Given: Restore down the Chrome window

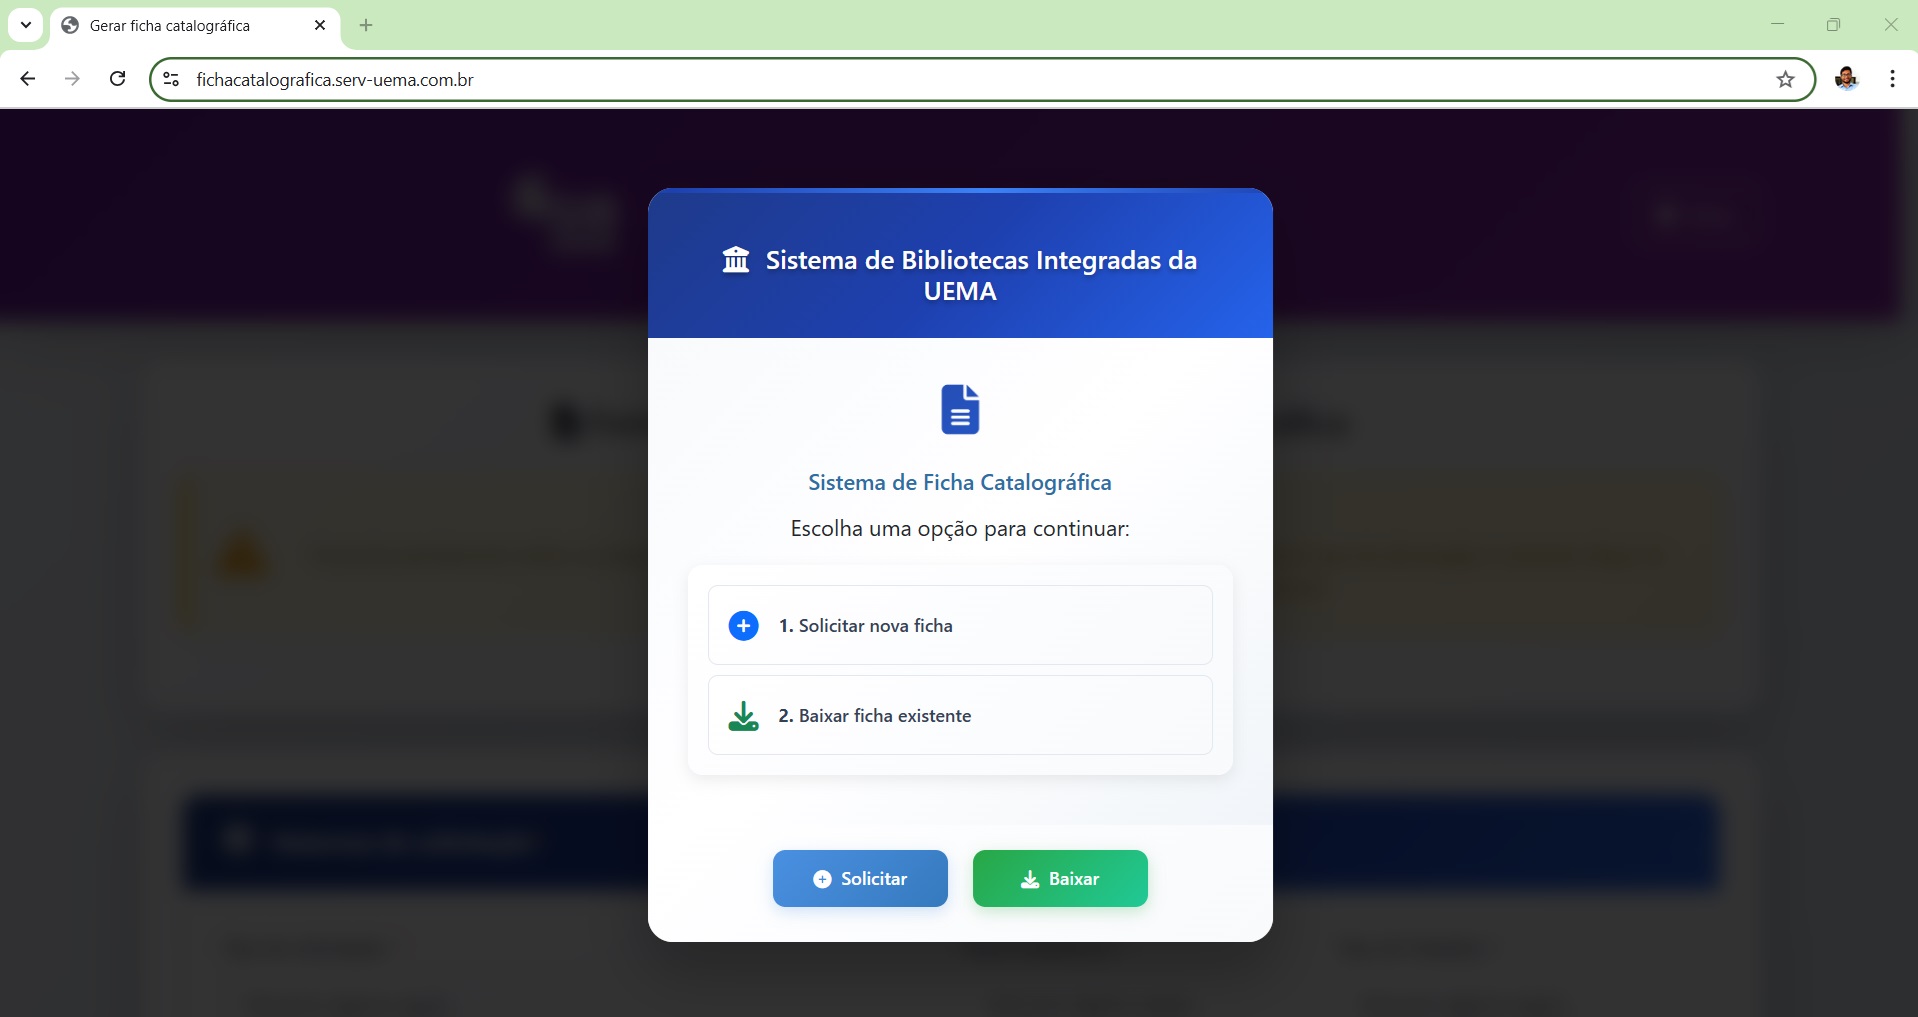Looking at the screenshot, I should tap(1833, 25).
